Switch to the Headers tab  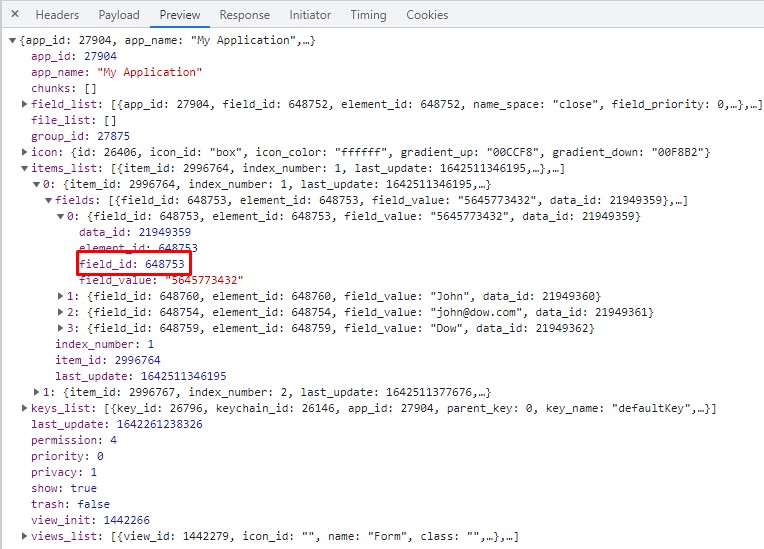pos(57,15)
